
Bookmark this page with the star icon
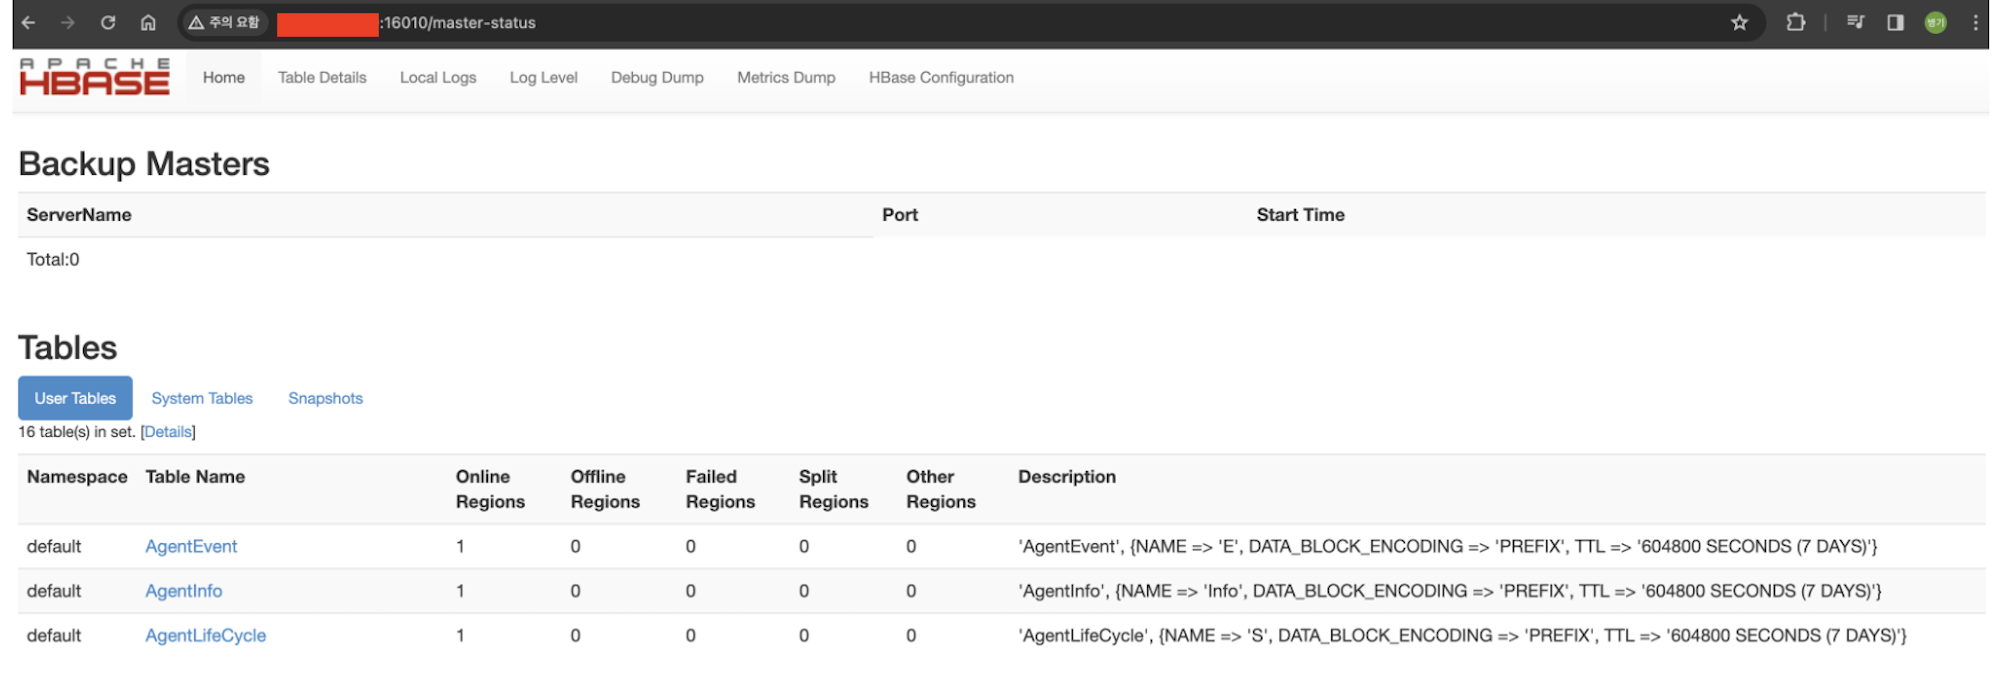(x=1740, y=22)
